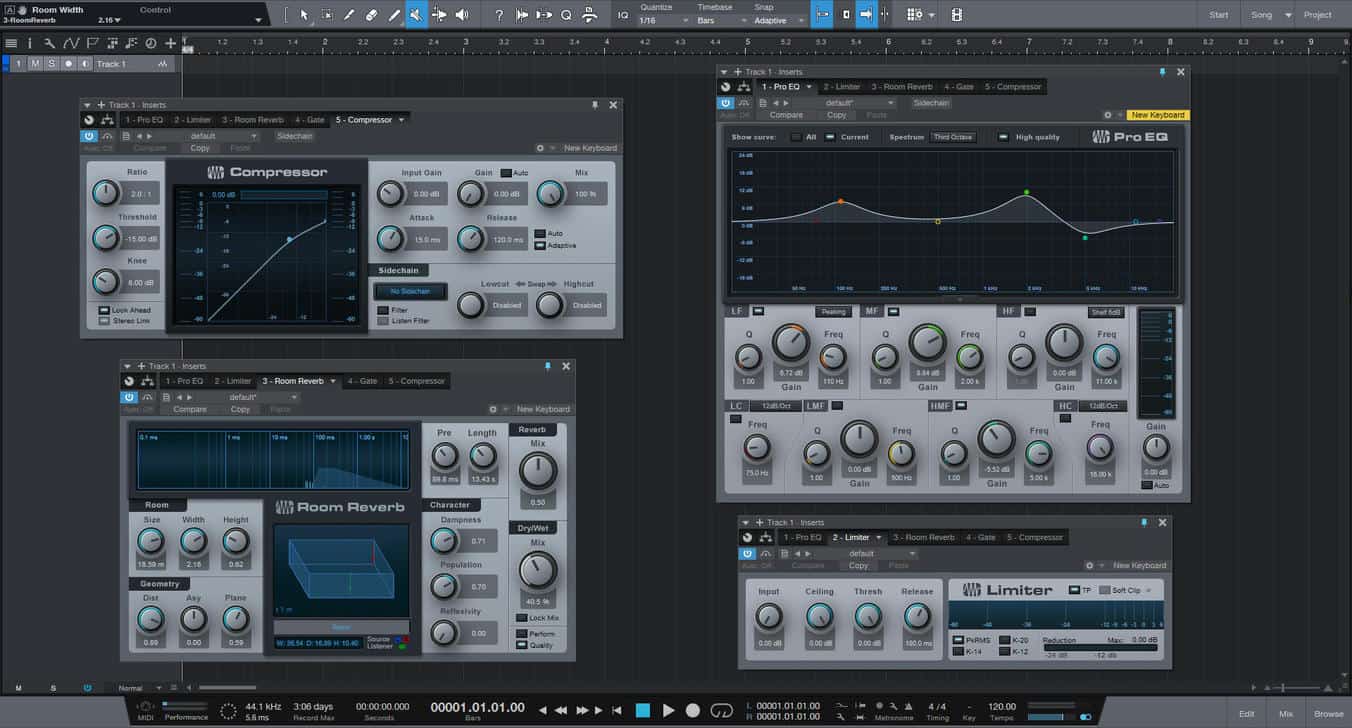Screen dimensions: 1352x728
Task: Toggle Stereo Link in the Compressor
Action: coord(104,321)
